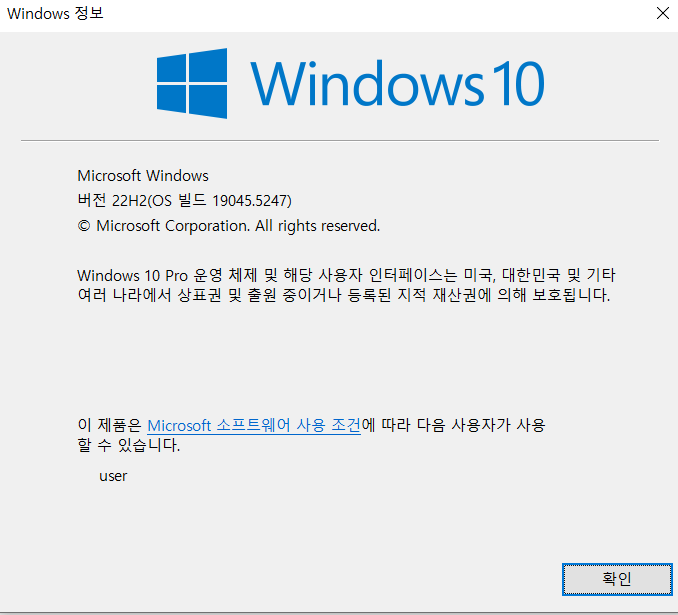Close the Windows 정보 dialog
Viewport: 678px width, 615px height.
(662, 13)
